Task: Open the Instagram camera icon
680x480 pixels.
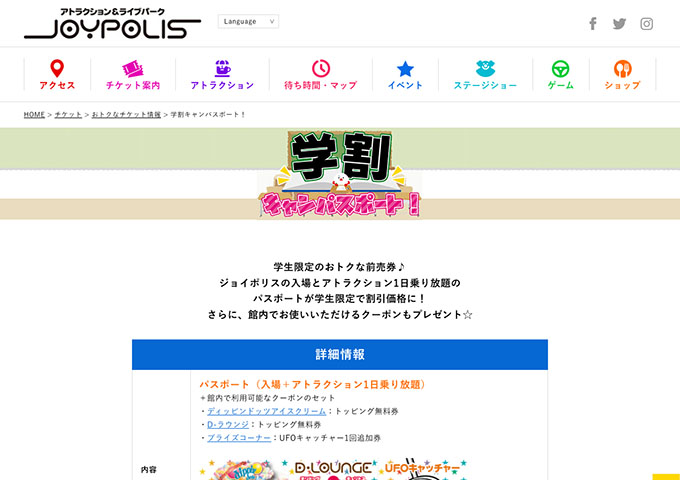Action: tap(646, 24)
